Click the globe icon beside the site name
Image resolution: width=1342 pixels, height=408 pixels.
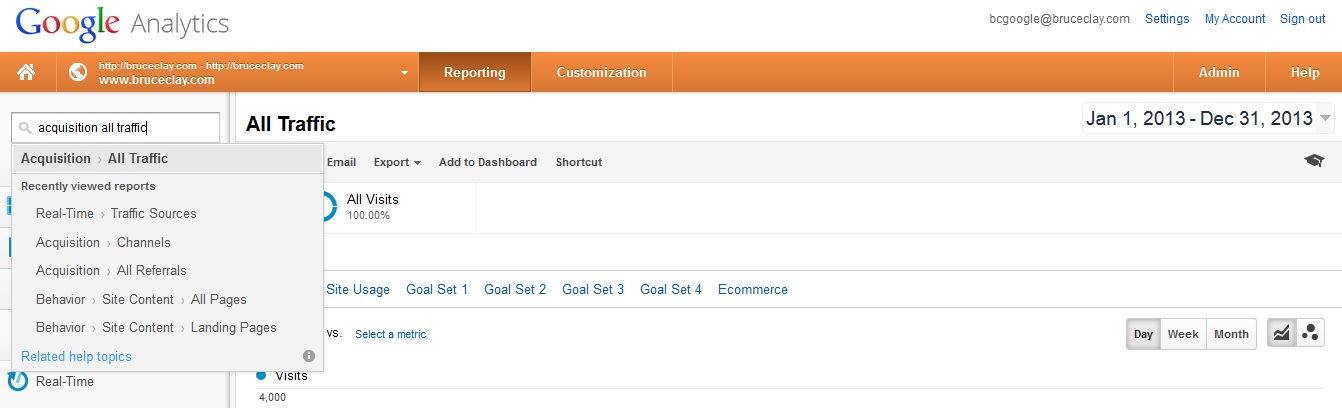[78, 72]
